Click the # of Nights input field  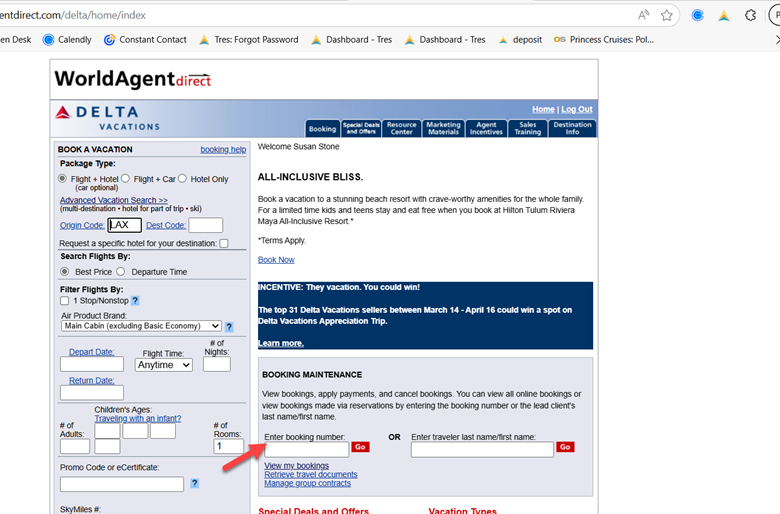pos(216,364)
